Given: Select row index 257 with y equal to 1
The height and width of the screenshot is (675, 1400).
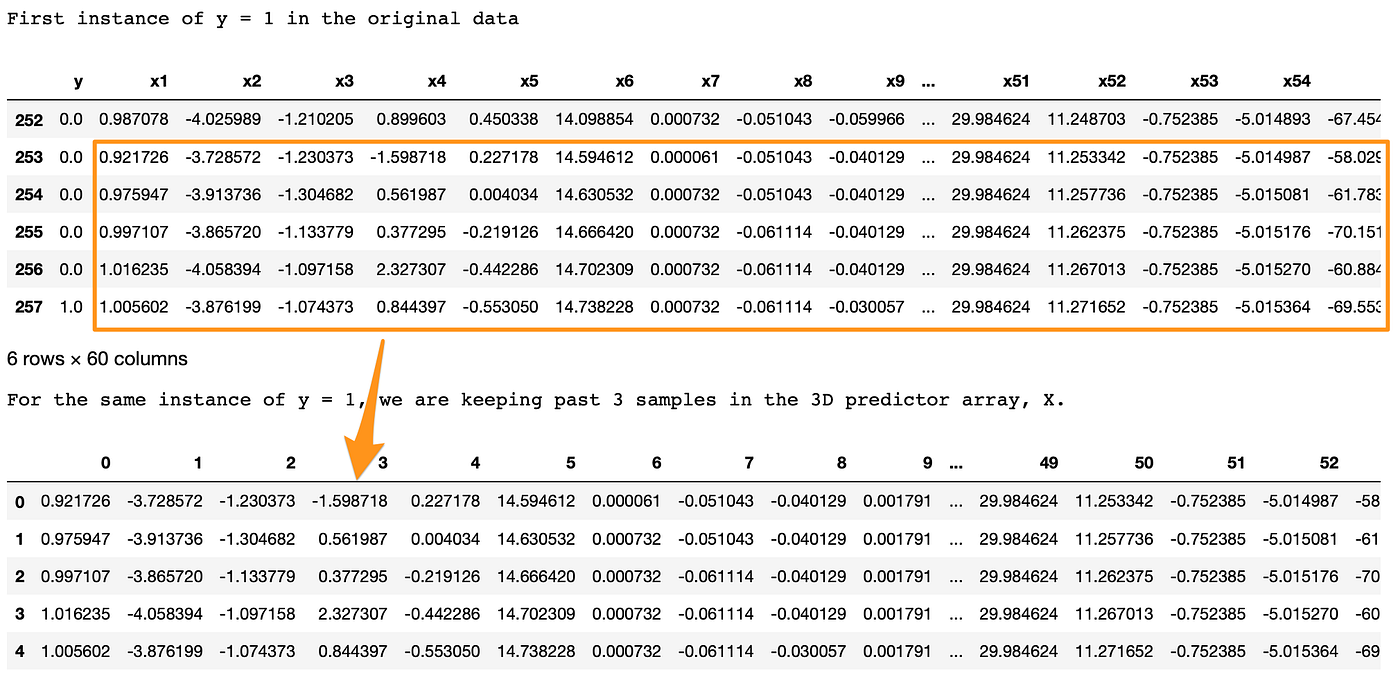Looking at the screenshot, I should pos(27,307).
